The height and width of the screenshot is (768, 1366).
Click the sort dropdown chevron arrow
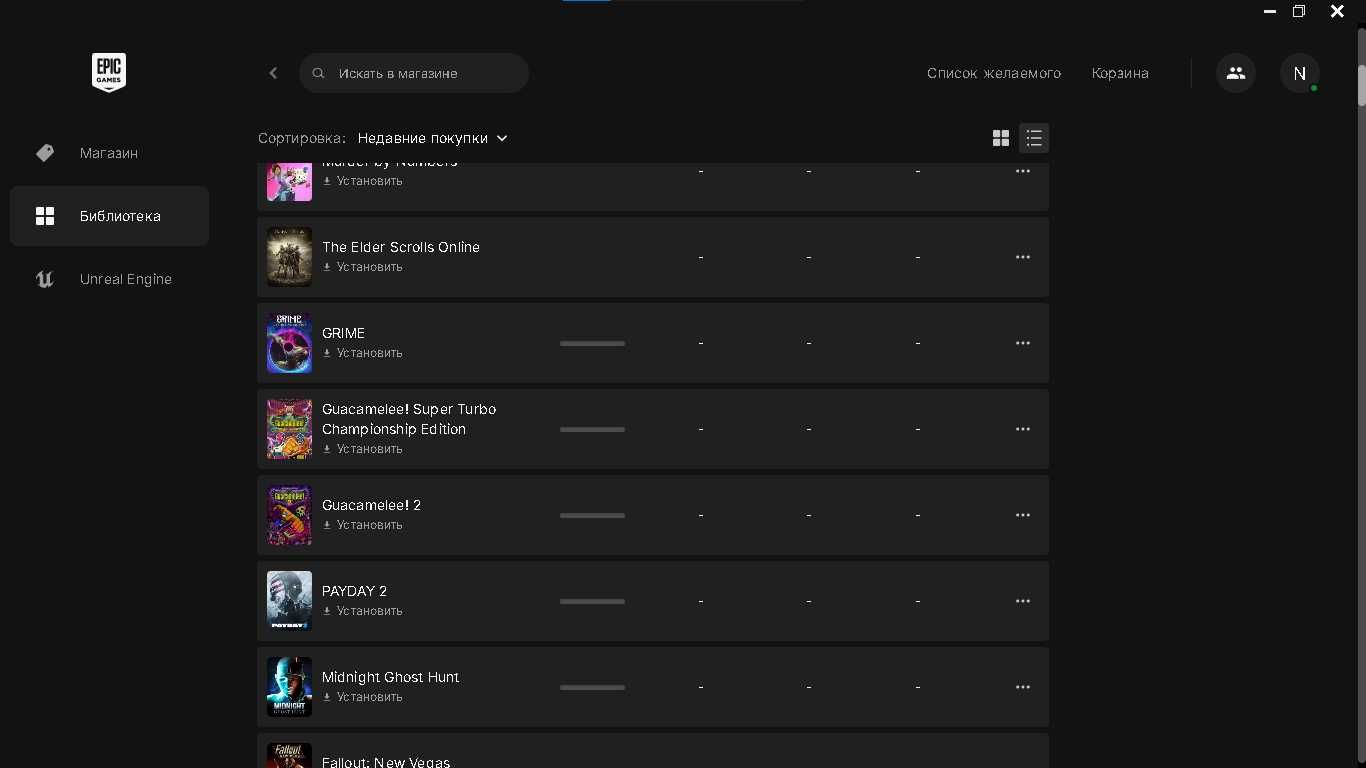coord(502,138)
